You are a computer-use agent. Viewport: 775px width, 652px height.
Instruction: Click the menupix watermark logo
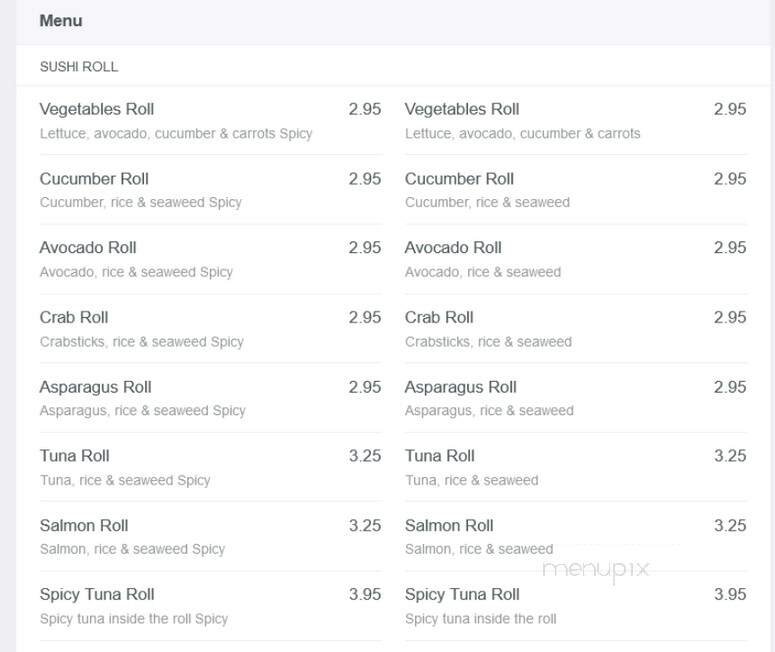point(596,569)
